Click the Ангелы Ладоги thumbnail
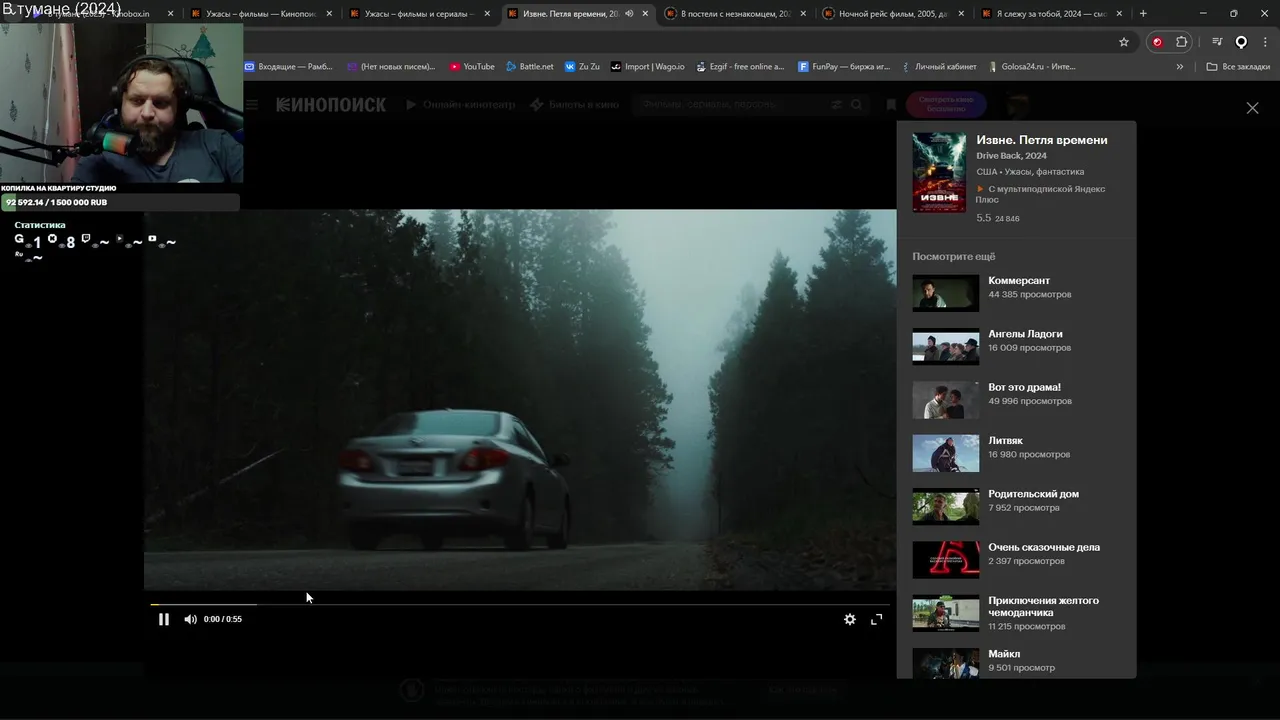The width and height of the screenshot is (1280, 720). 946,346
